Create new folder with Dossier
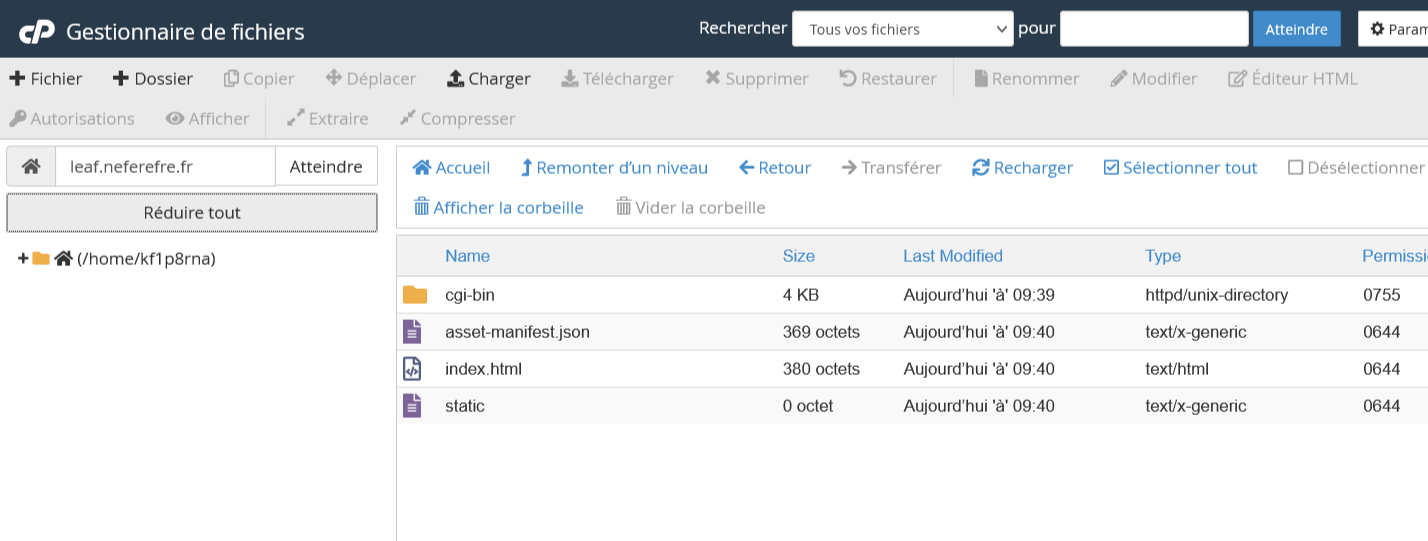This screenshot has width=1428, height=541. 152,79
